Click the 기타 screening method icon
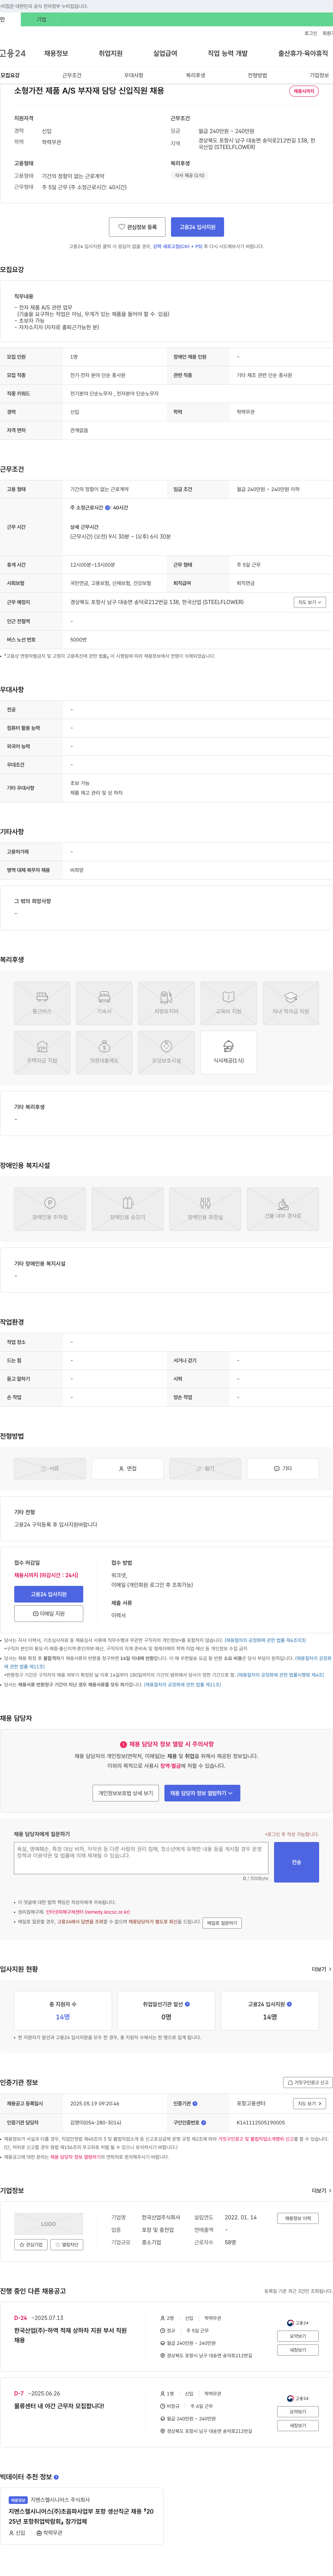 pyautogui.click(x=283, y=1468)
